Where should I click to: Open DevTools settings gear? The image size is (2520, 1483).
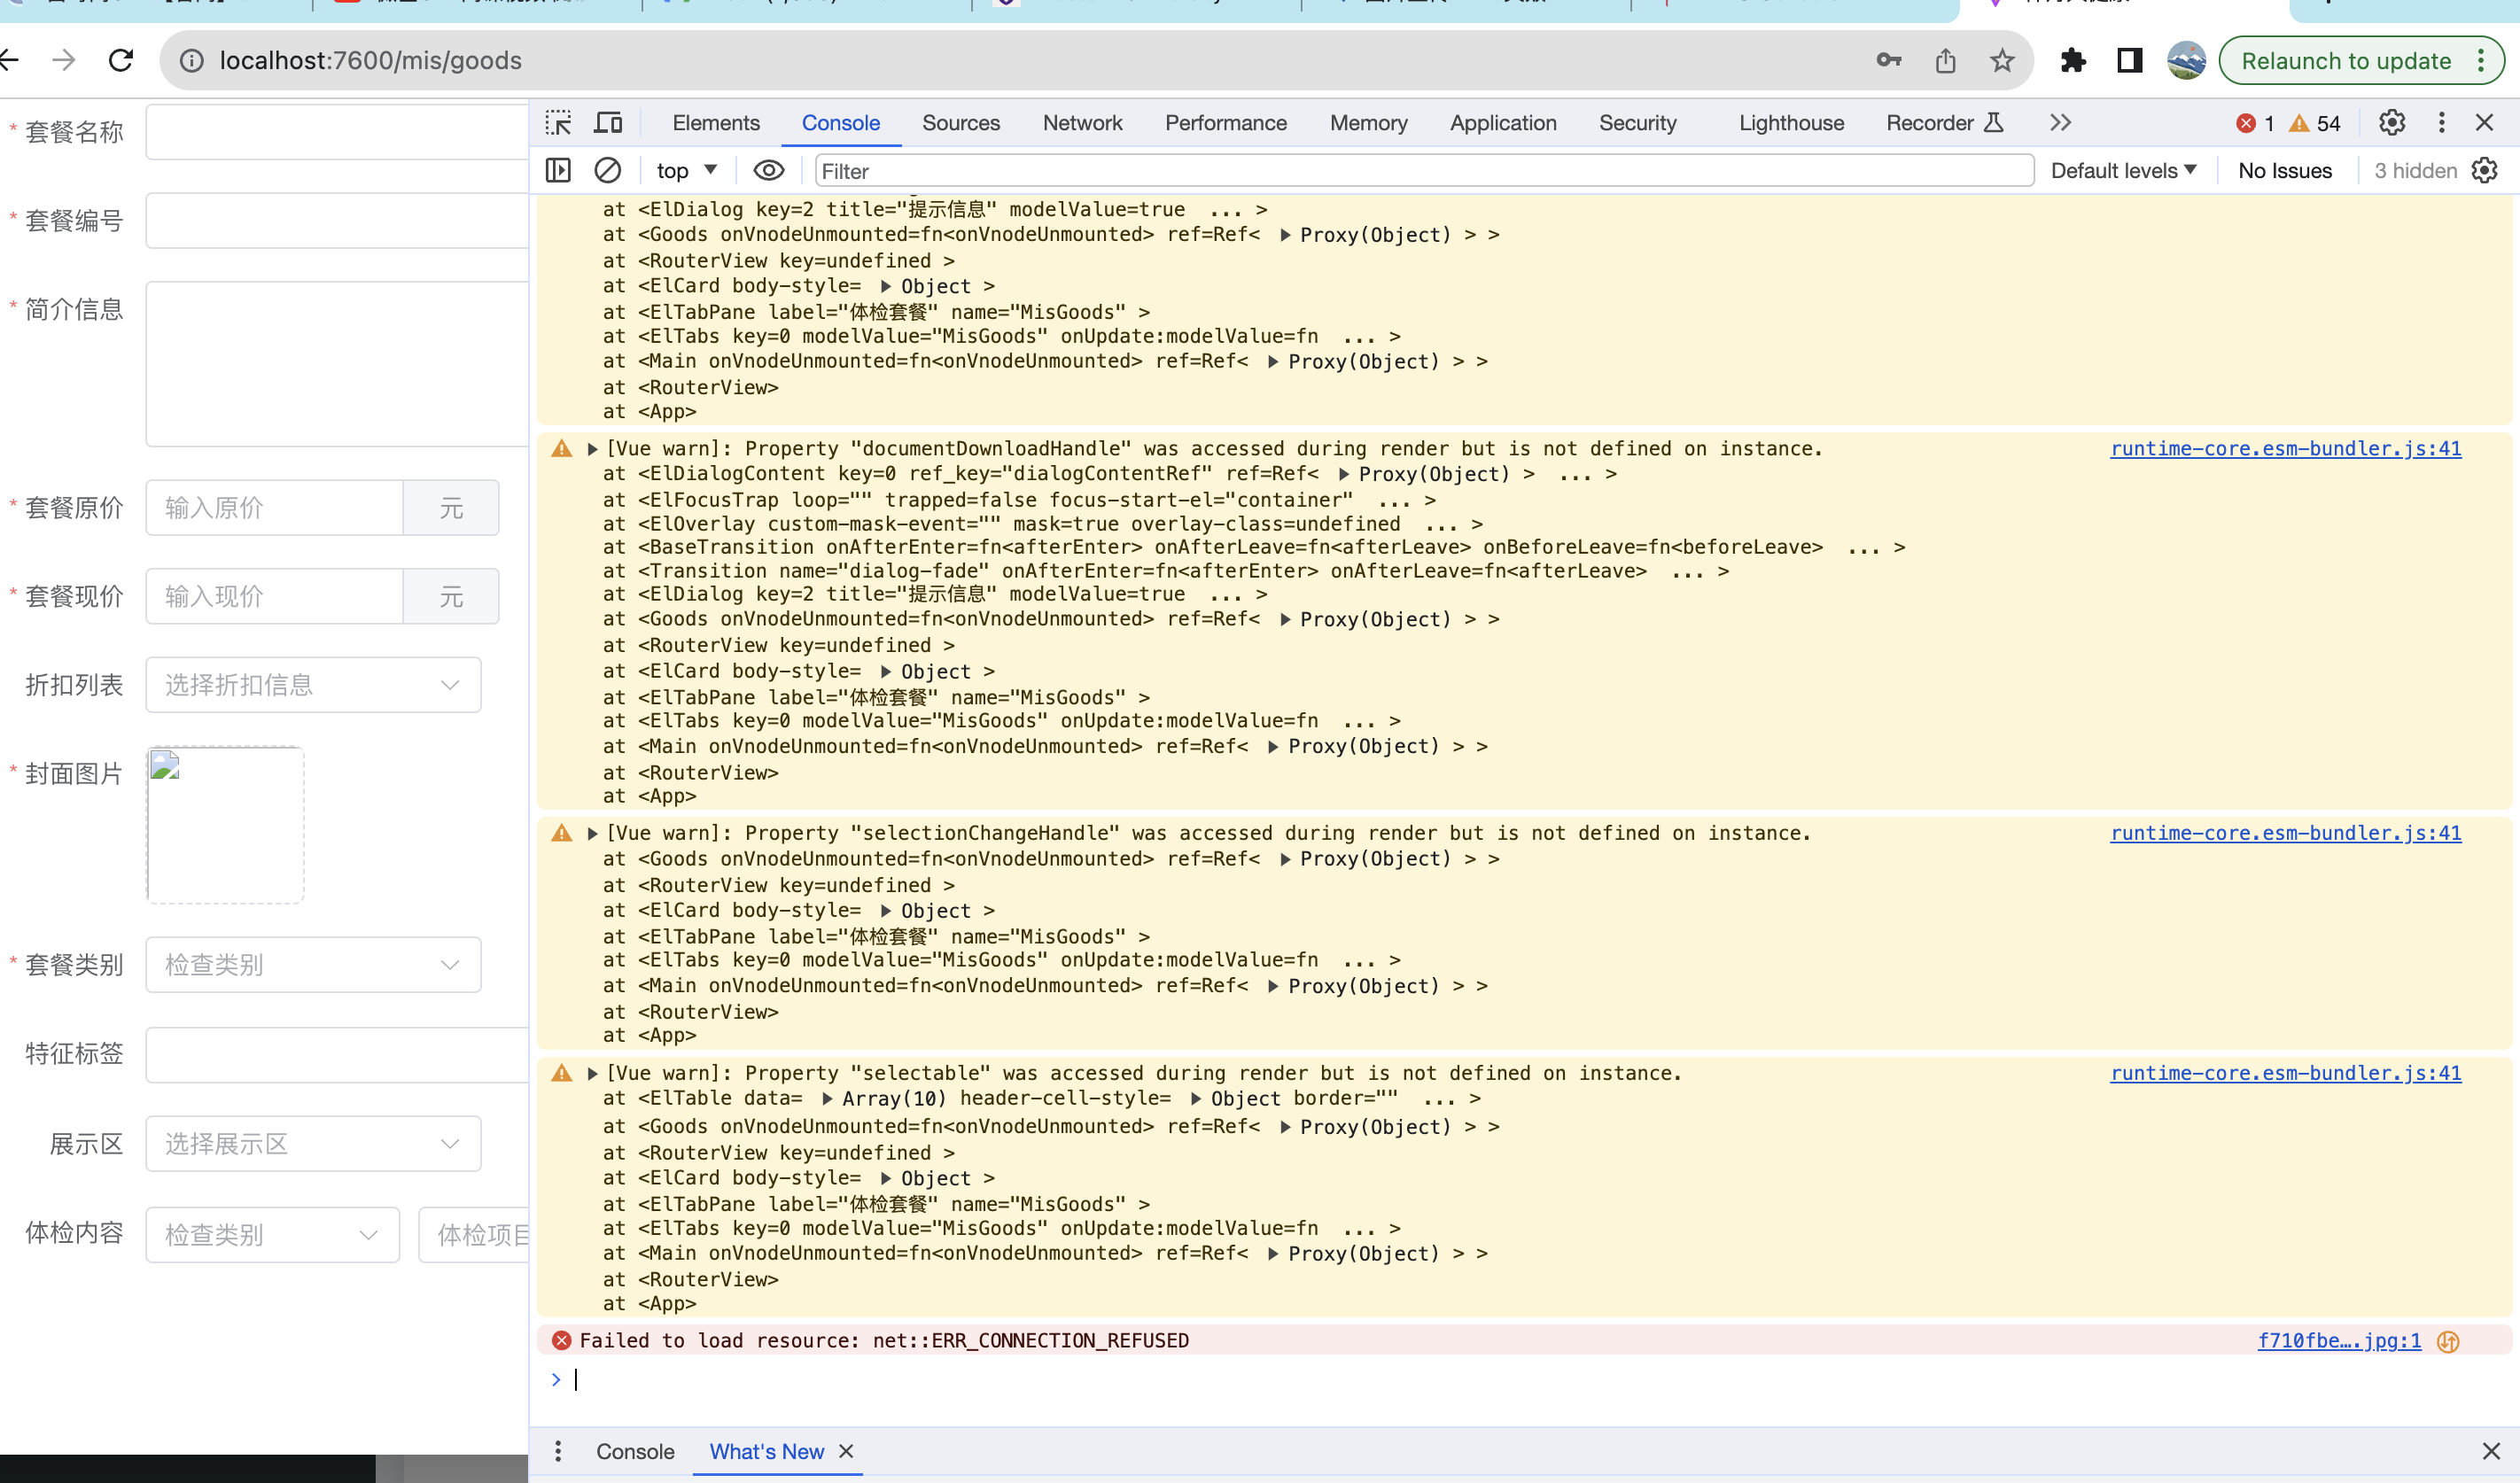pos(2392,123)
